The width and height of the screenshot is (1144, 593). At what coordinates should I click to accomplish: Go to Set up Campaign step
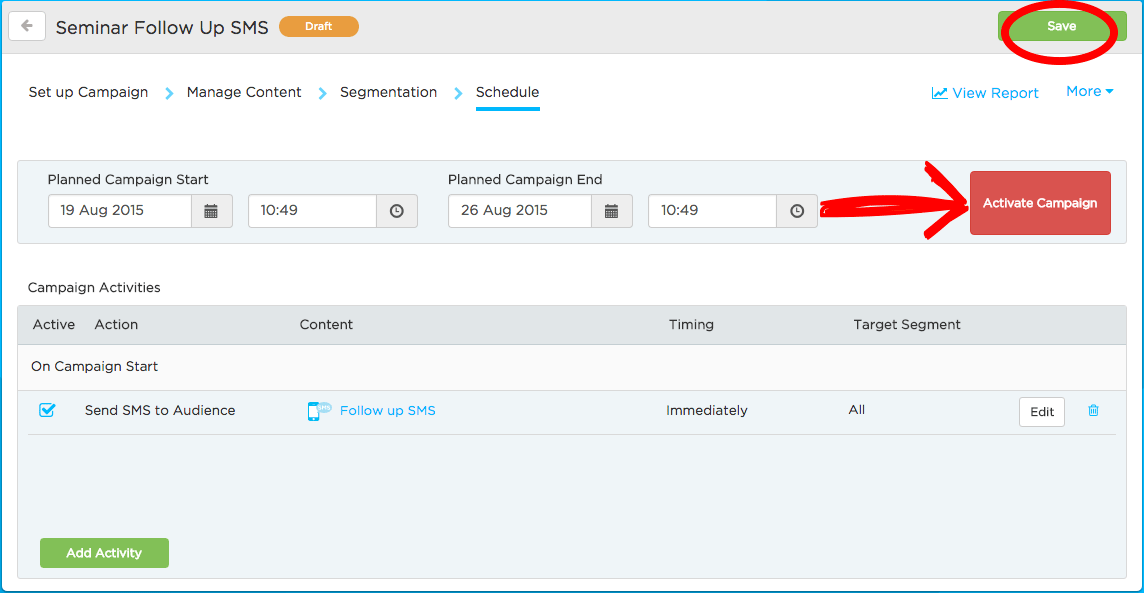tap(88, 92)
